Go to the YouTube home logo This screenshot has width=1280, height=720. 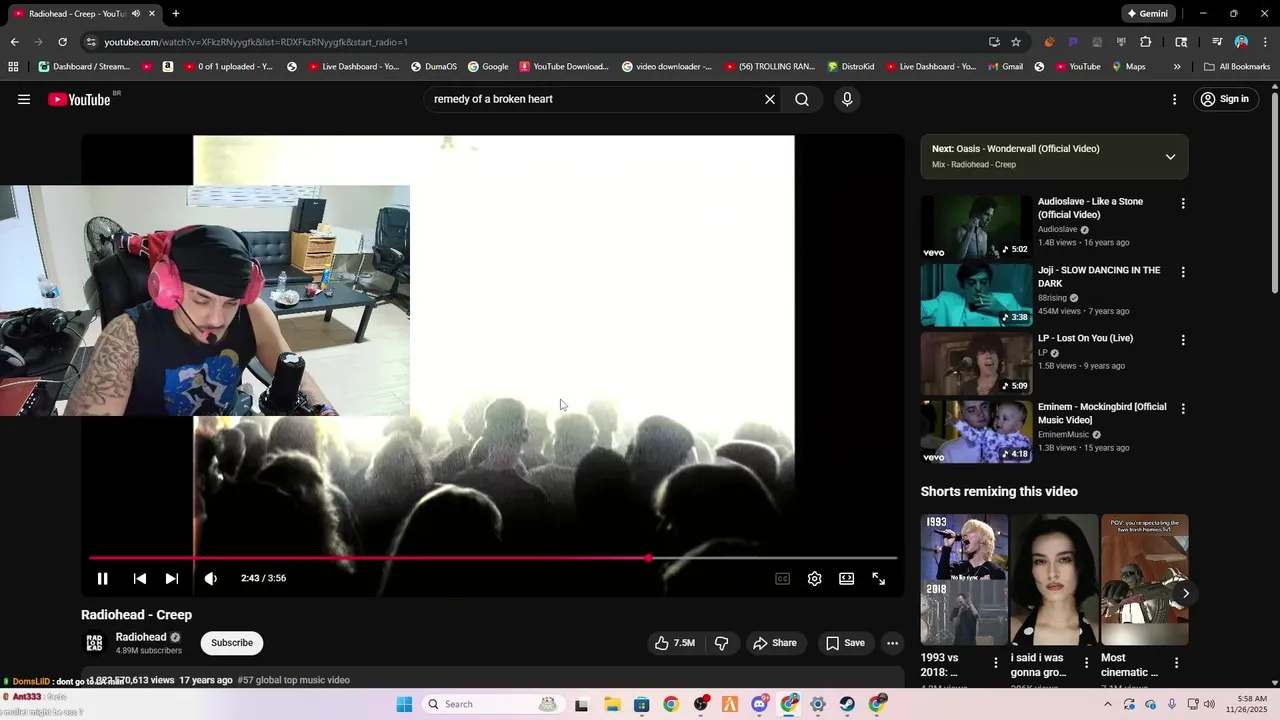tap(79, 99)
